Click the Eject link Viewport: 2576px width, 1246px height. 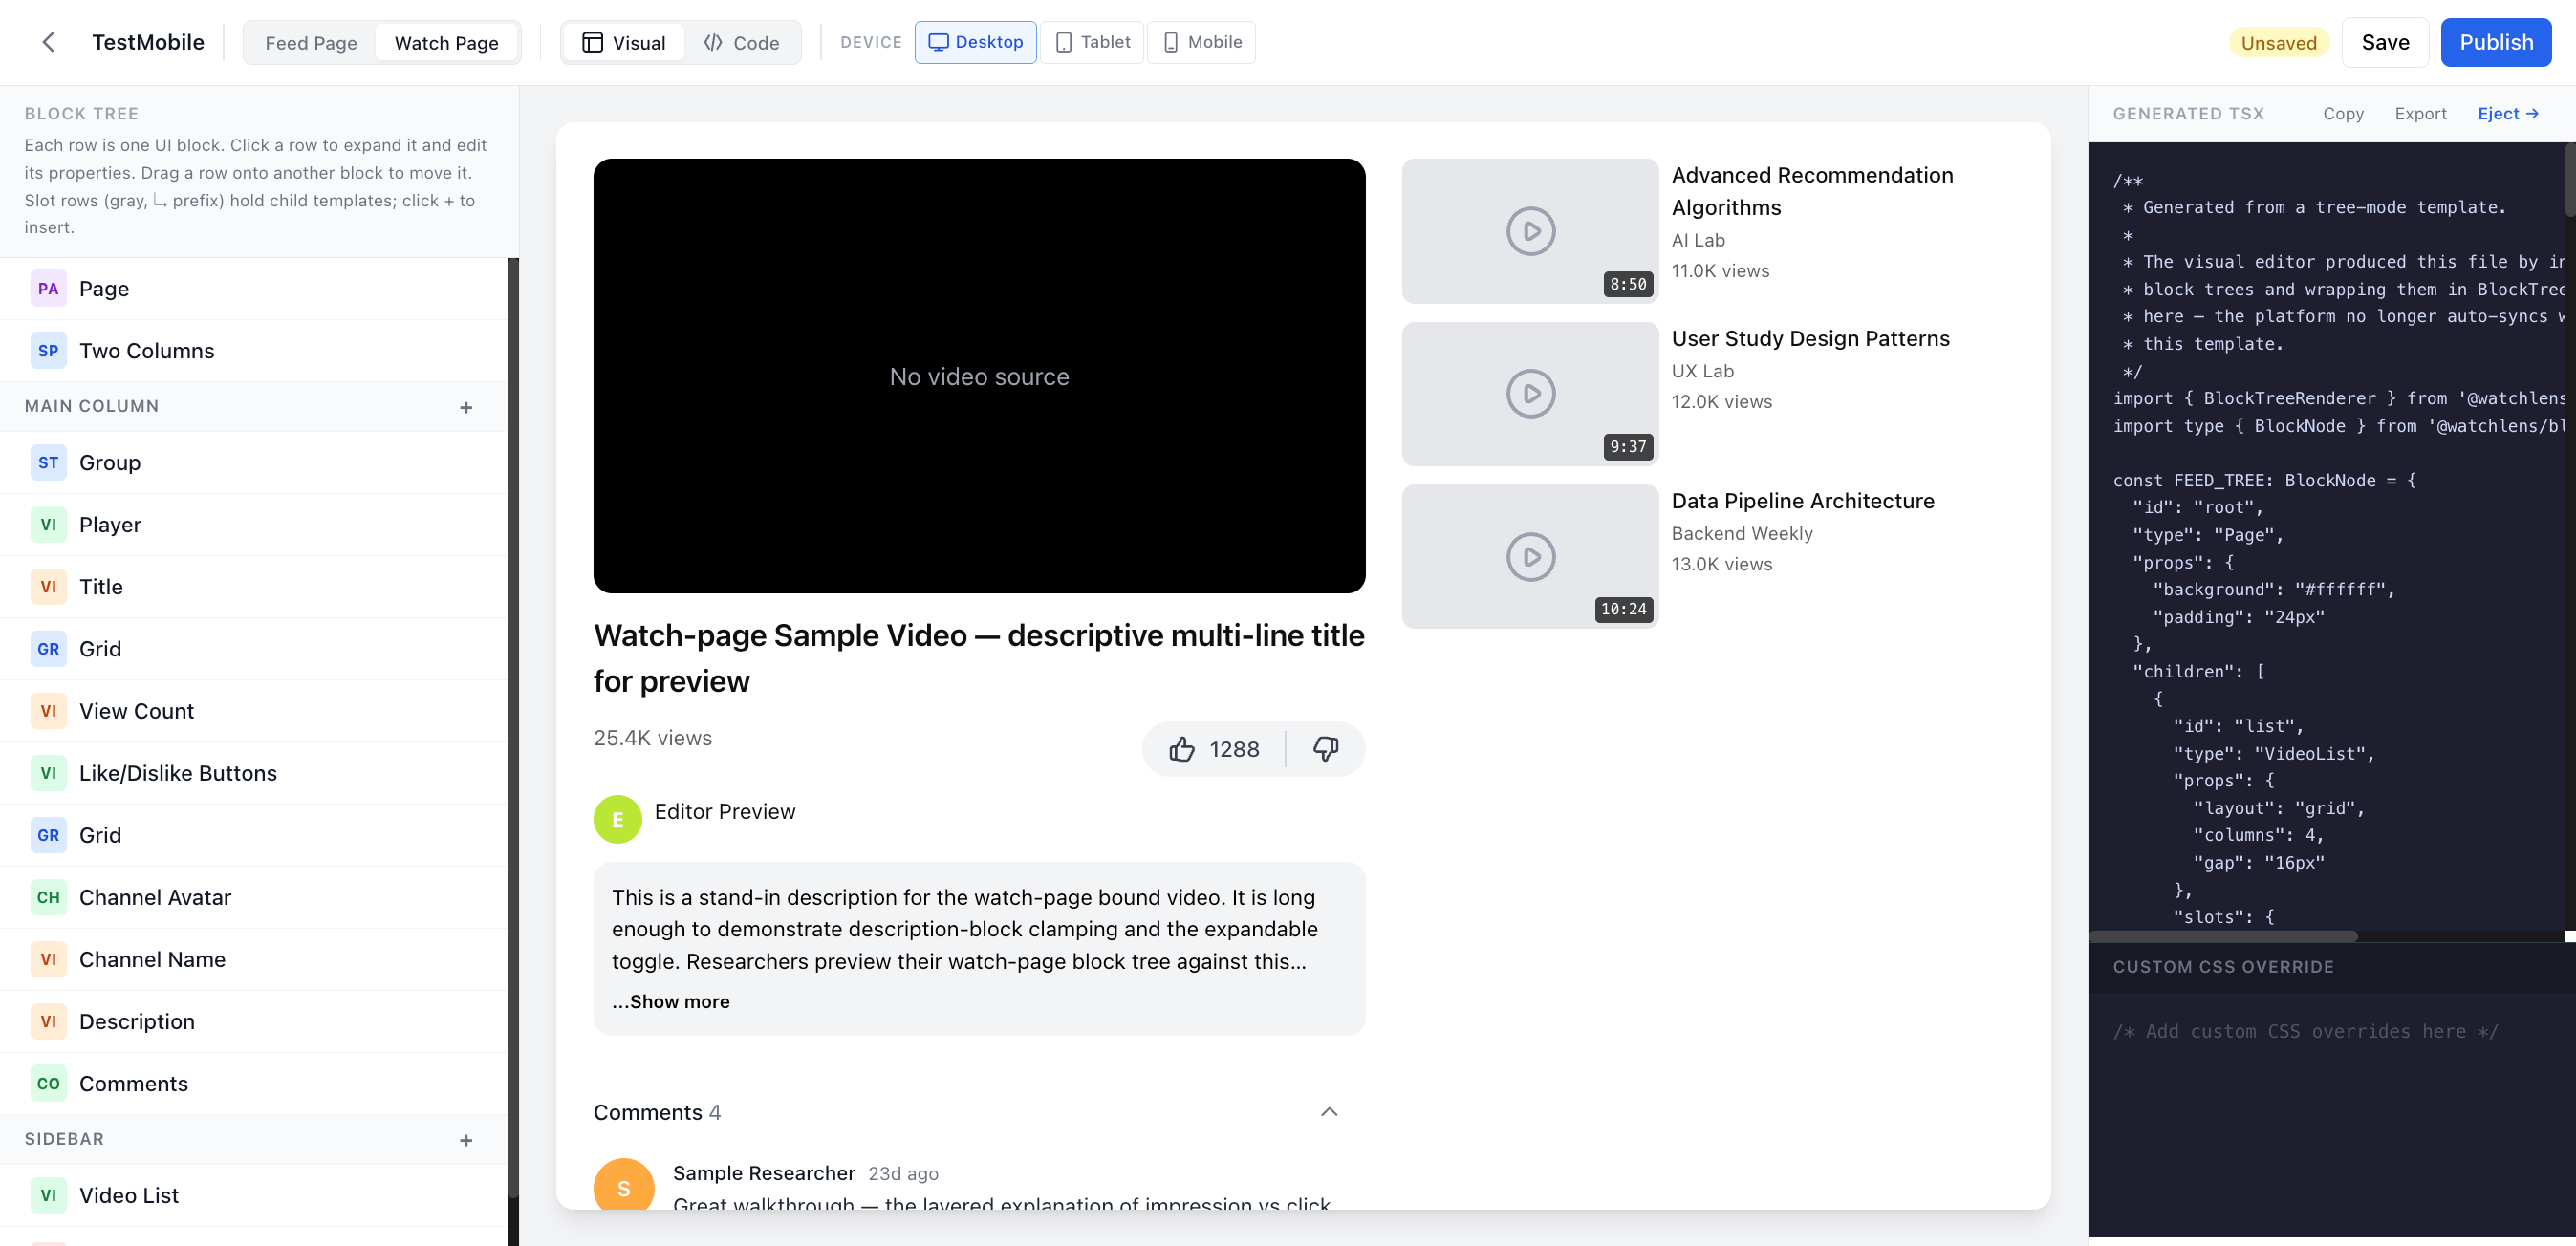pyautogui.click(x=2508, y=114)
